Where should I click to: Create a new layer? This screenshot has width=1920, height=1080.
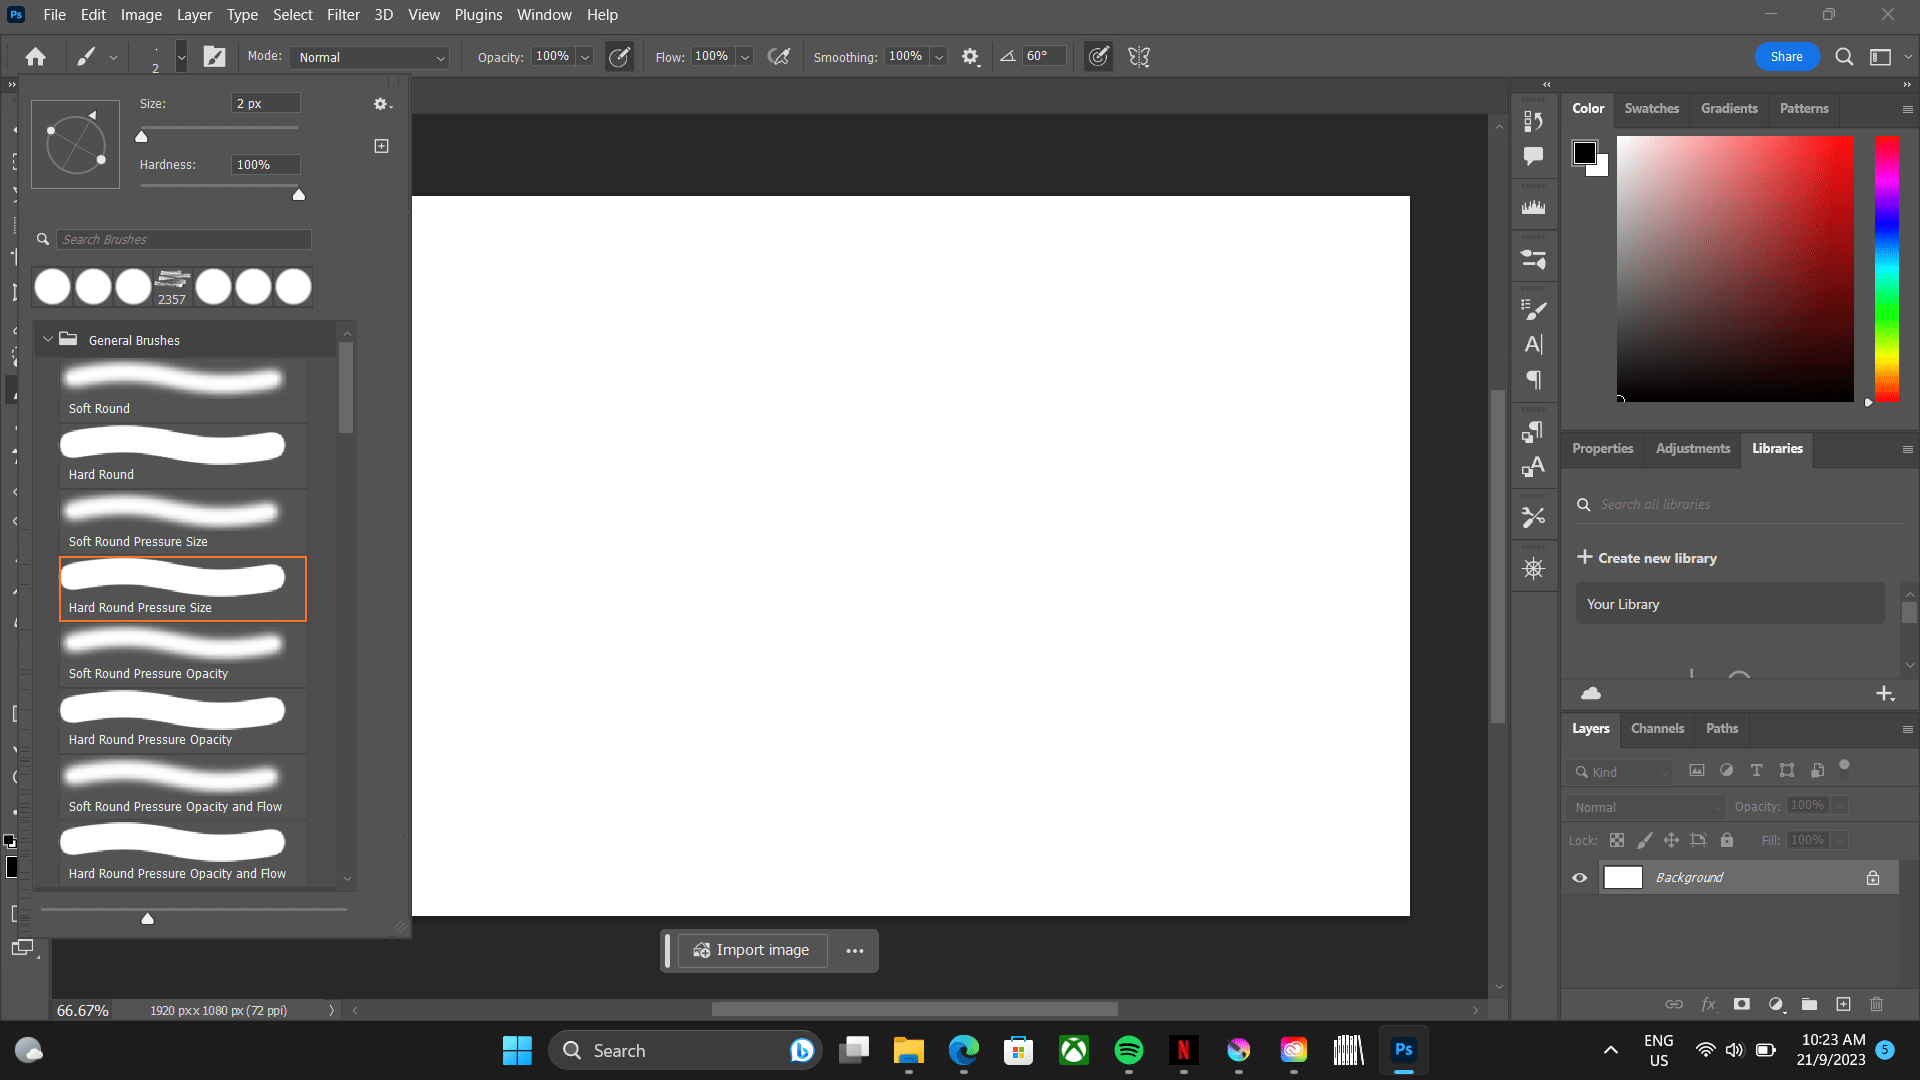pyautogui.click(x=1845, y=1004)
